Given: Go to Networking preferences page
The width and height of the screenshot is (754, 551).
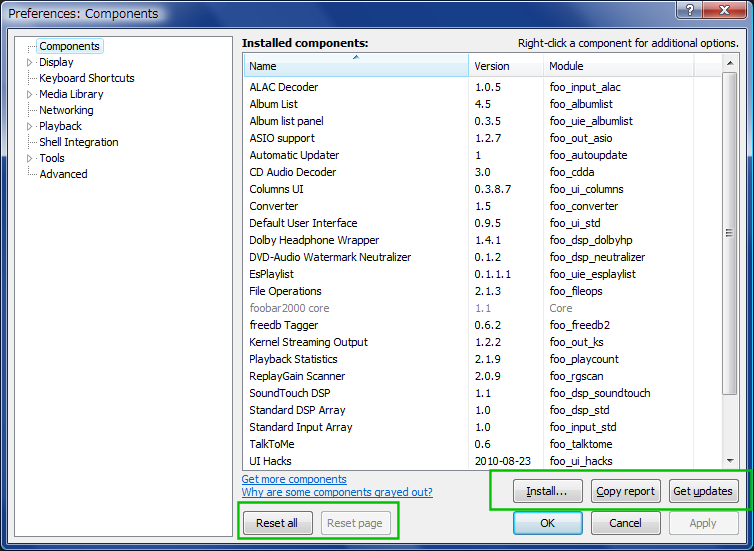Looking at the screenshot, I should click(66, 110).
